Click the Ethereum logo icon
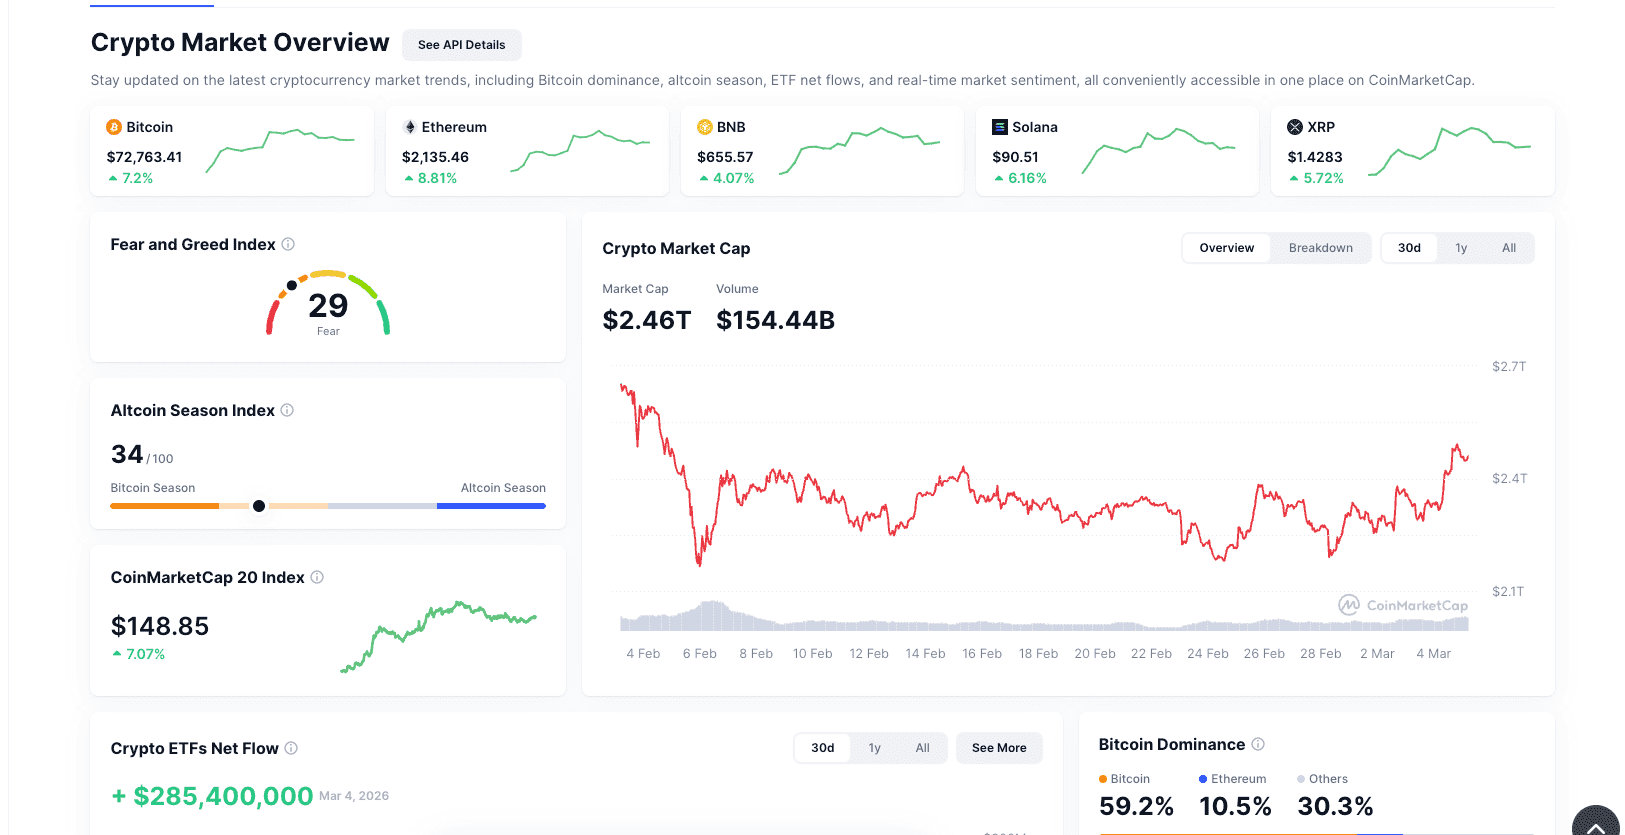The width and height of the screenshot is (1625, 835). [409, 127]
